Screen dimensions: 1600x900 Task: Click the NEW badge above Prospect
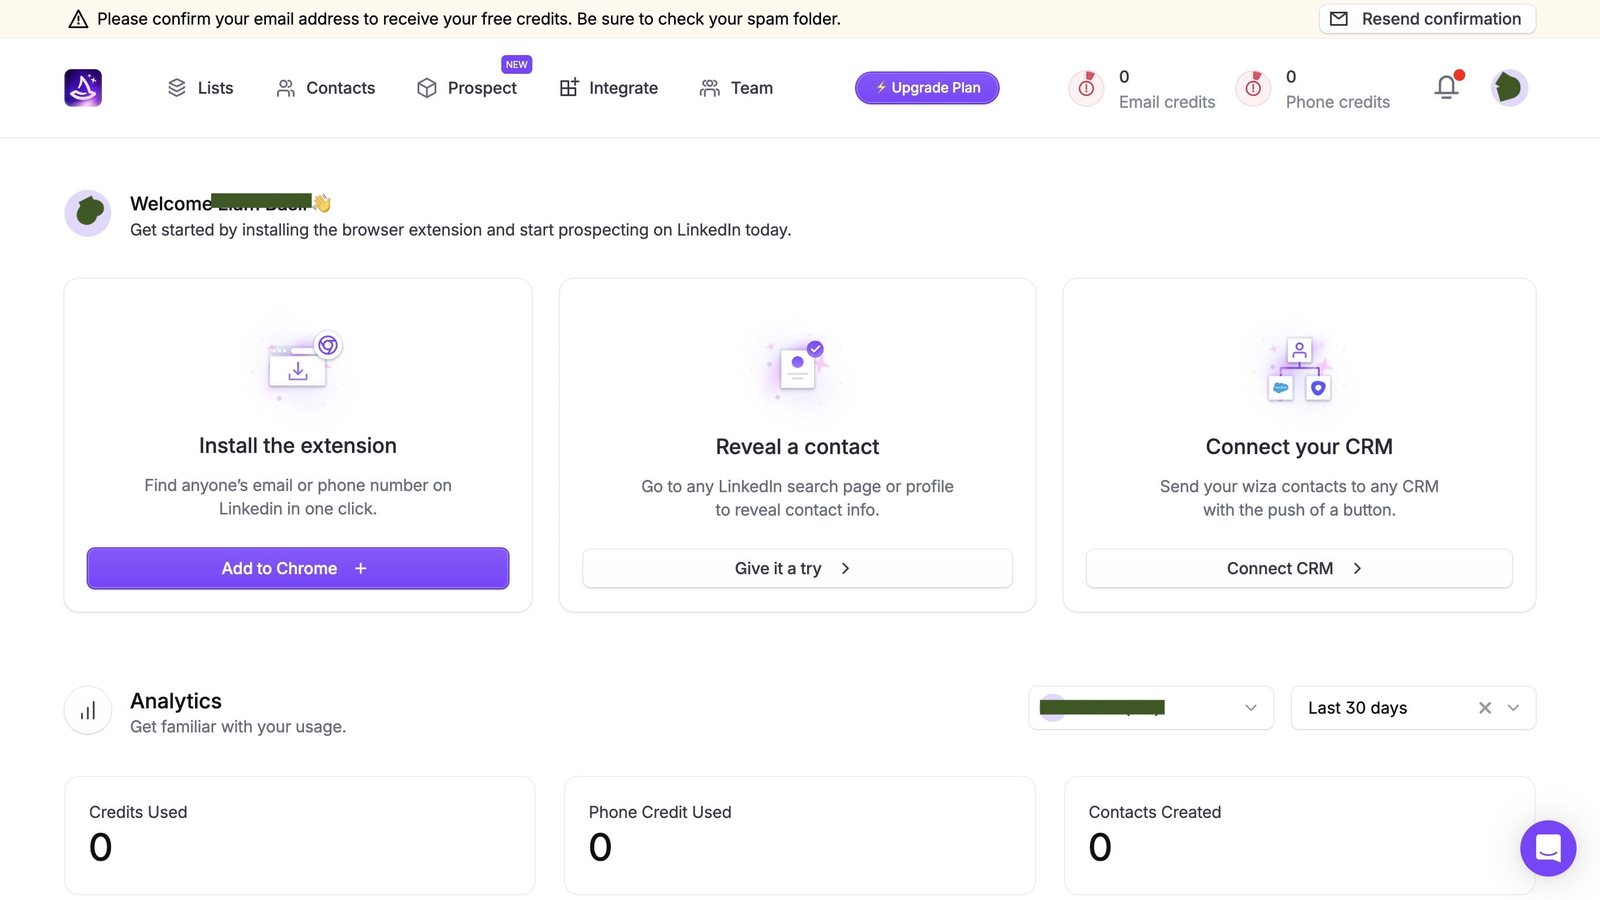click(x=517, y=64)
